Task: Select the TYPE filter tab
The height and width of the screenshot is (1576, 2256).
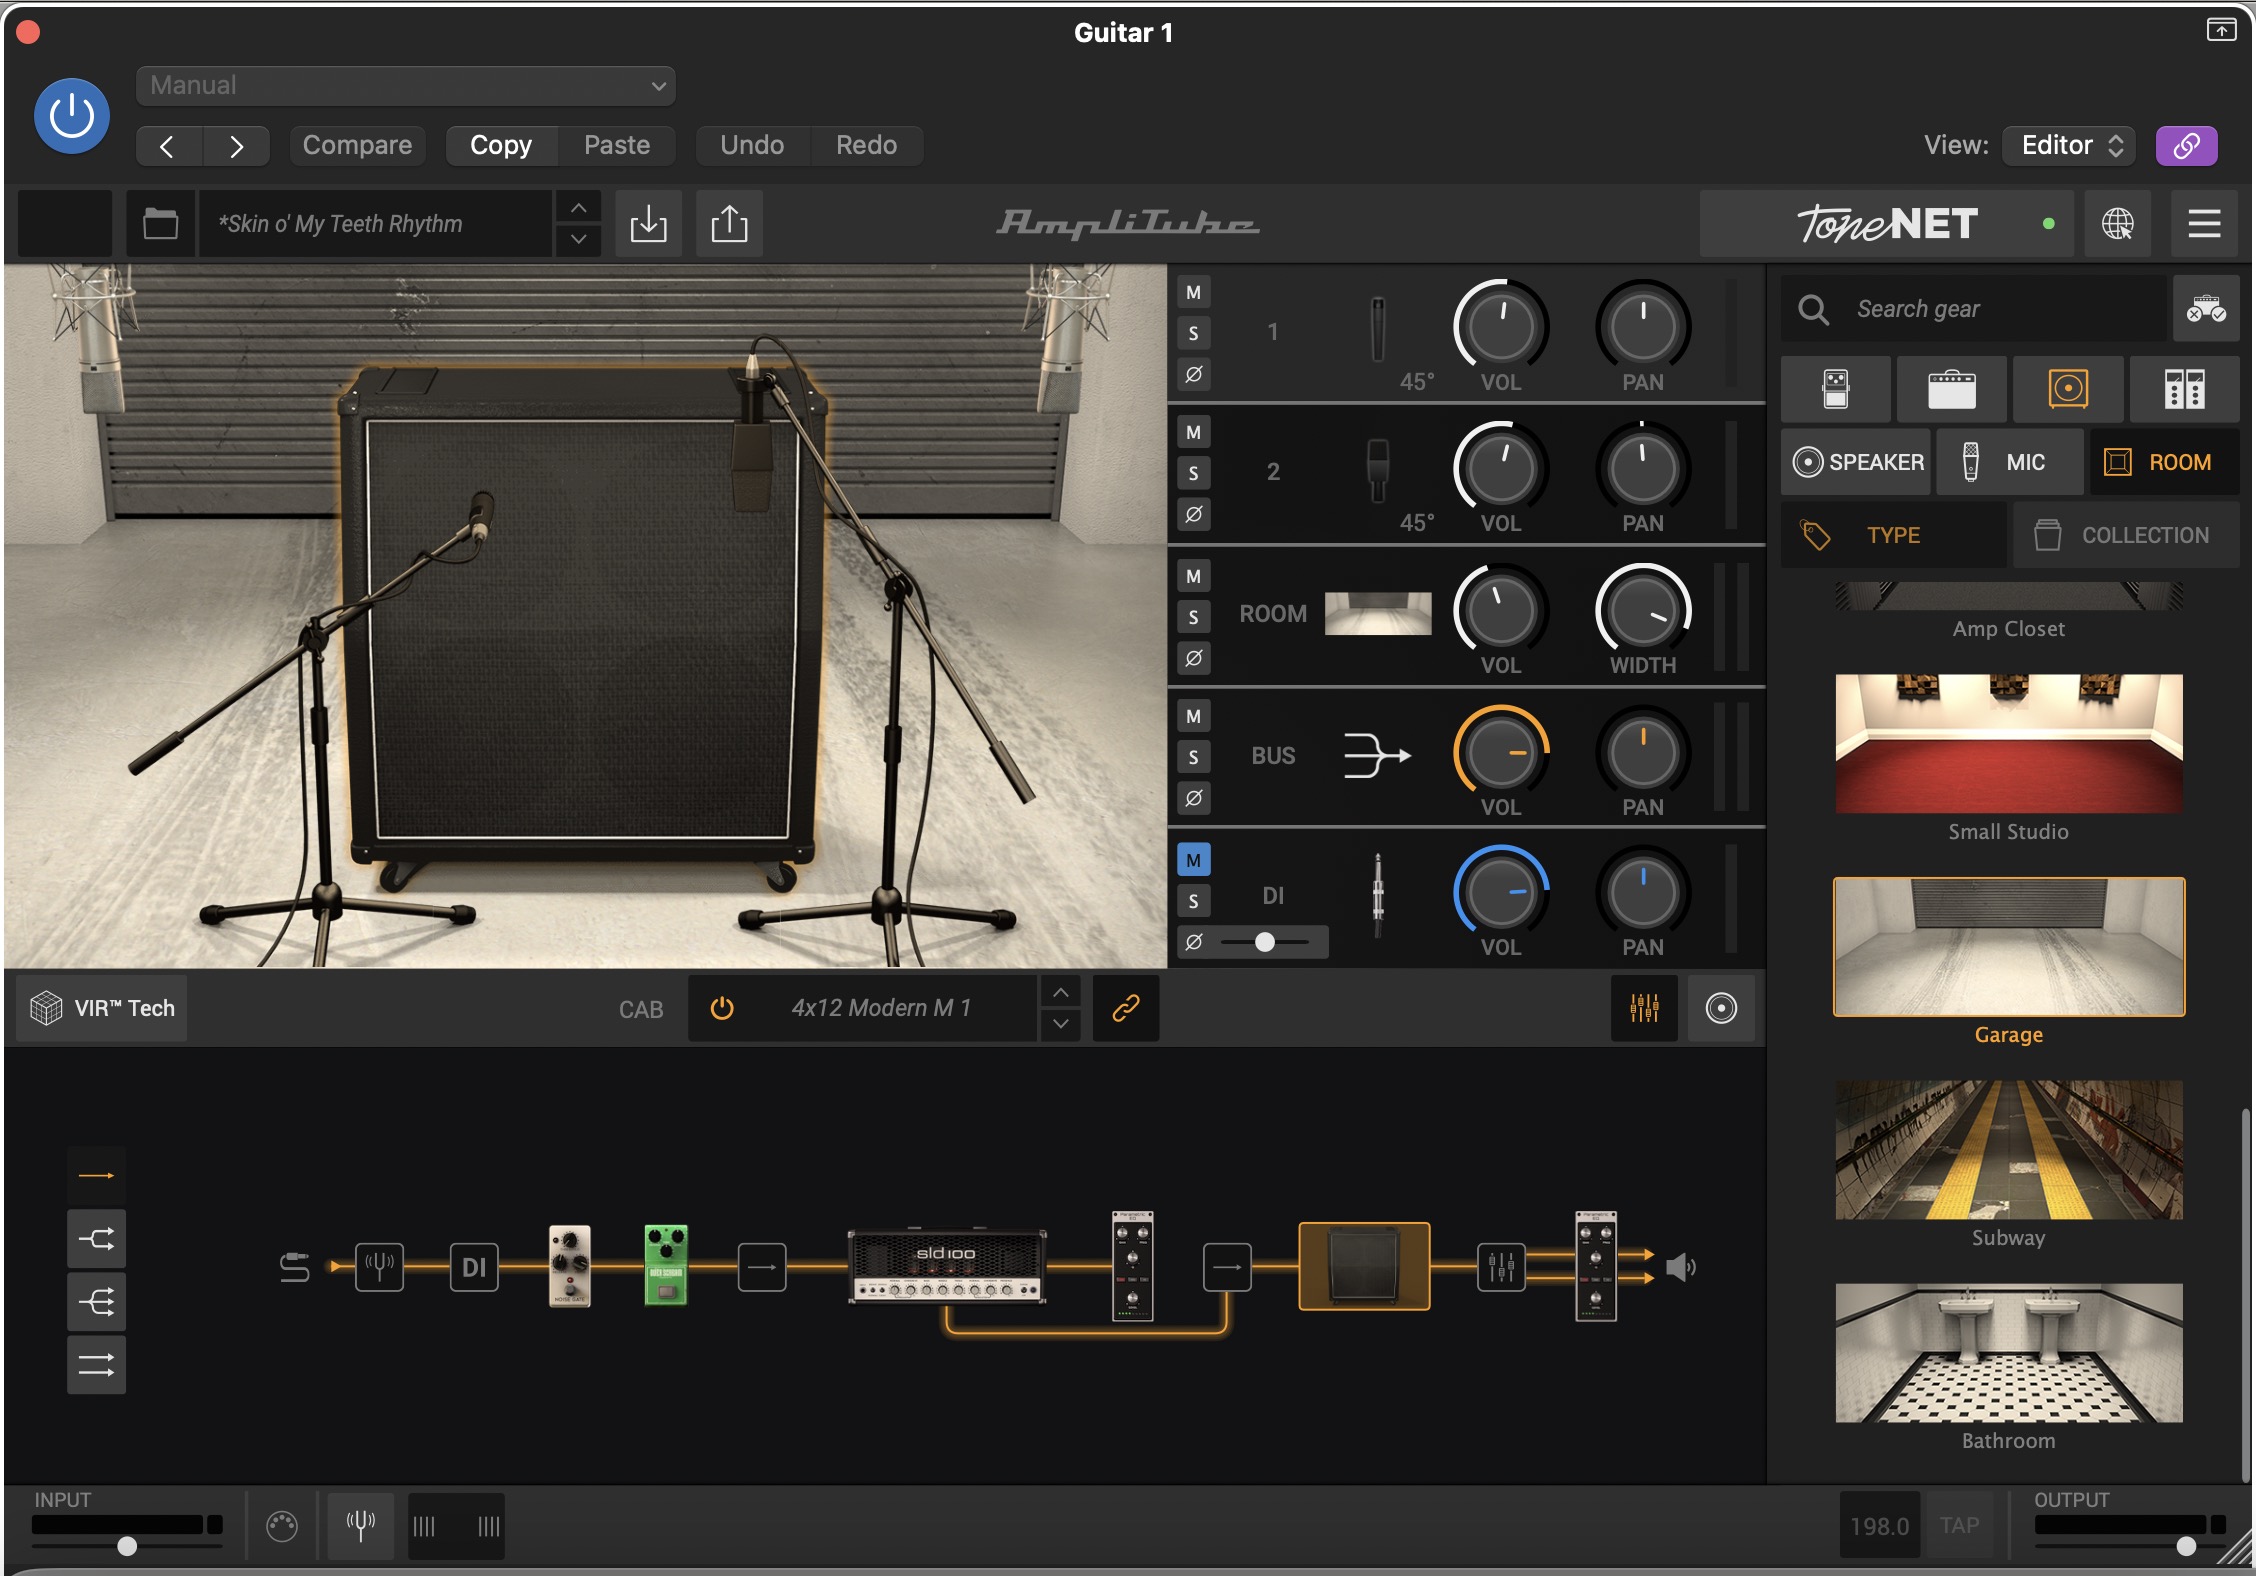Action: [1894, 535]
